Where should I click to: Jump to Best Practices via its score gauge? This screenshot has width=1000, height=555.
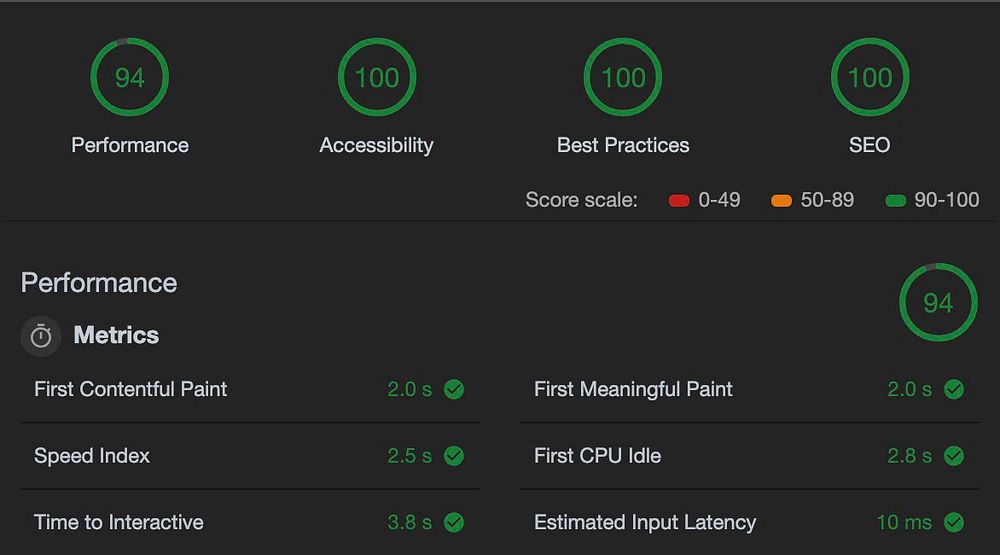[x=623, y=77]
